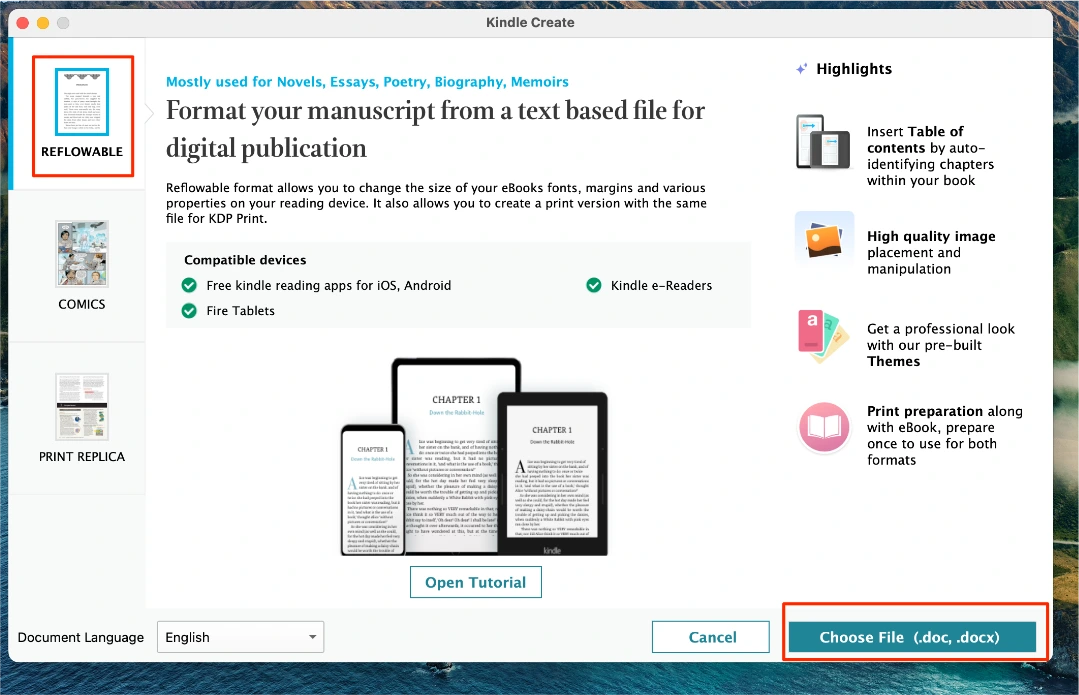Screen dimensions: 1079x695
Task: Click the 'Get a professional look' Themes text
Action: [x=941, y=345]
